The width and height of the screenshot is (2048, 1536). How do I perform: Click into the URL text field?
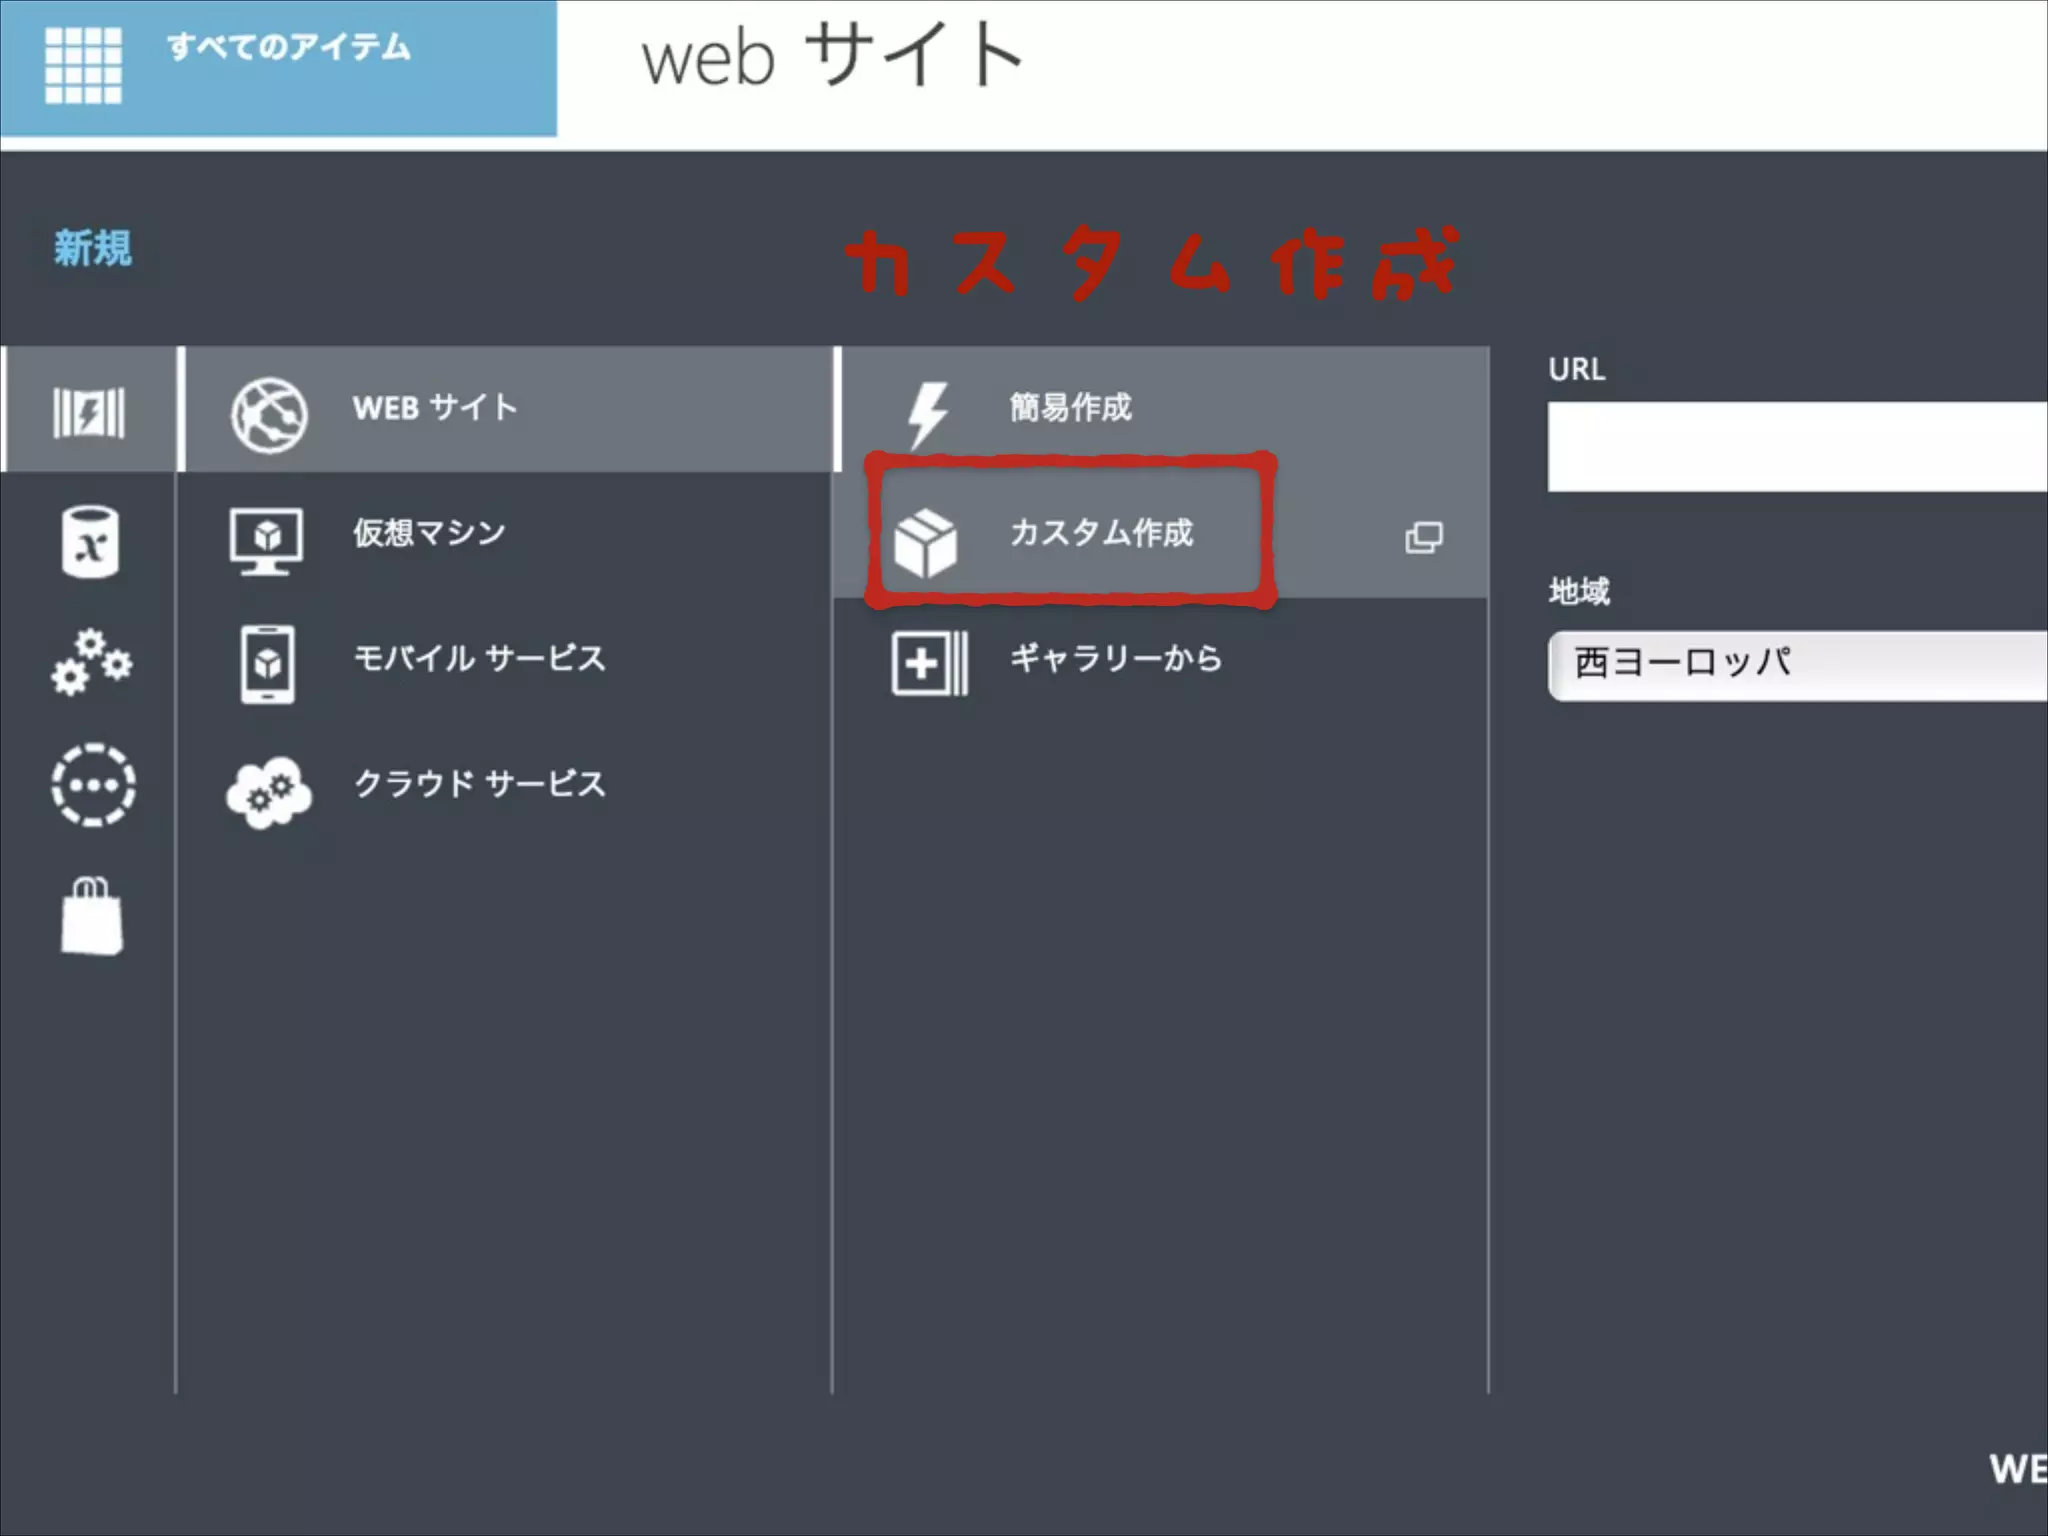click(x=1797, y=446)
